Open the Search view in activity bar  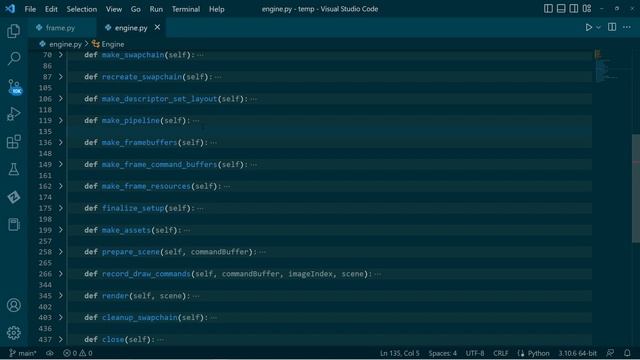point(13,58)
